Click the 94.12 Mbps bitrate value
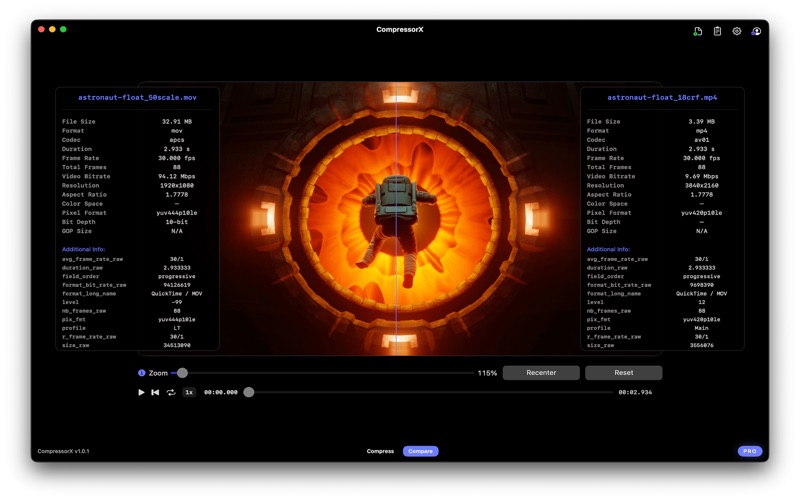The image size is (800, 500). [x=177, y=177]
